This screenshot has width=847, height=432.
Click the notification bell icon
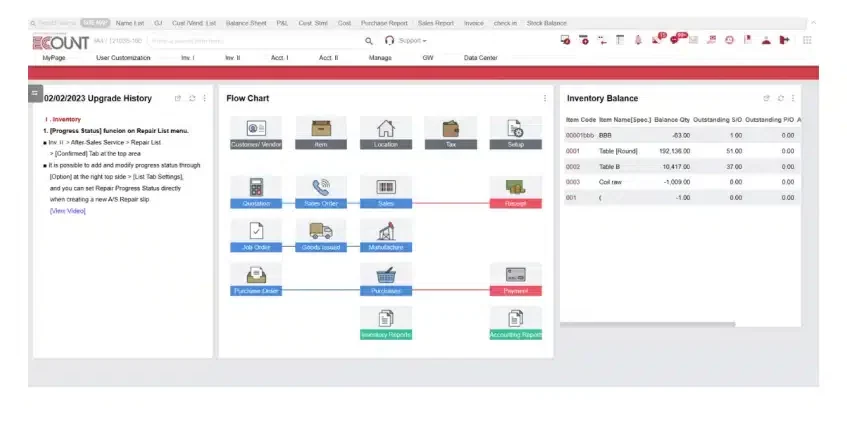click(x=638, y=40)
